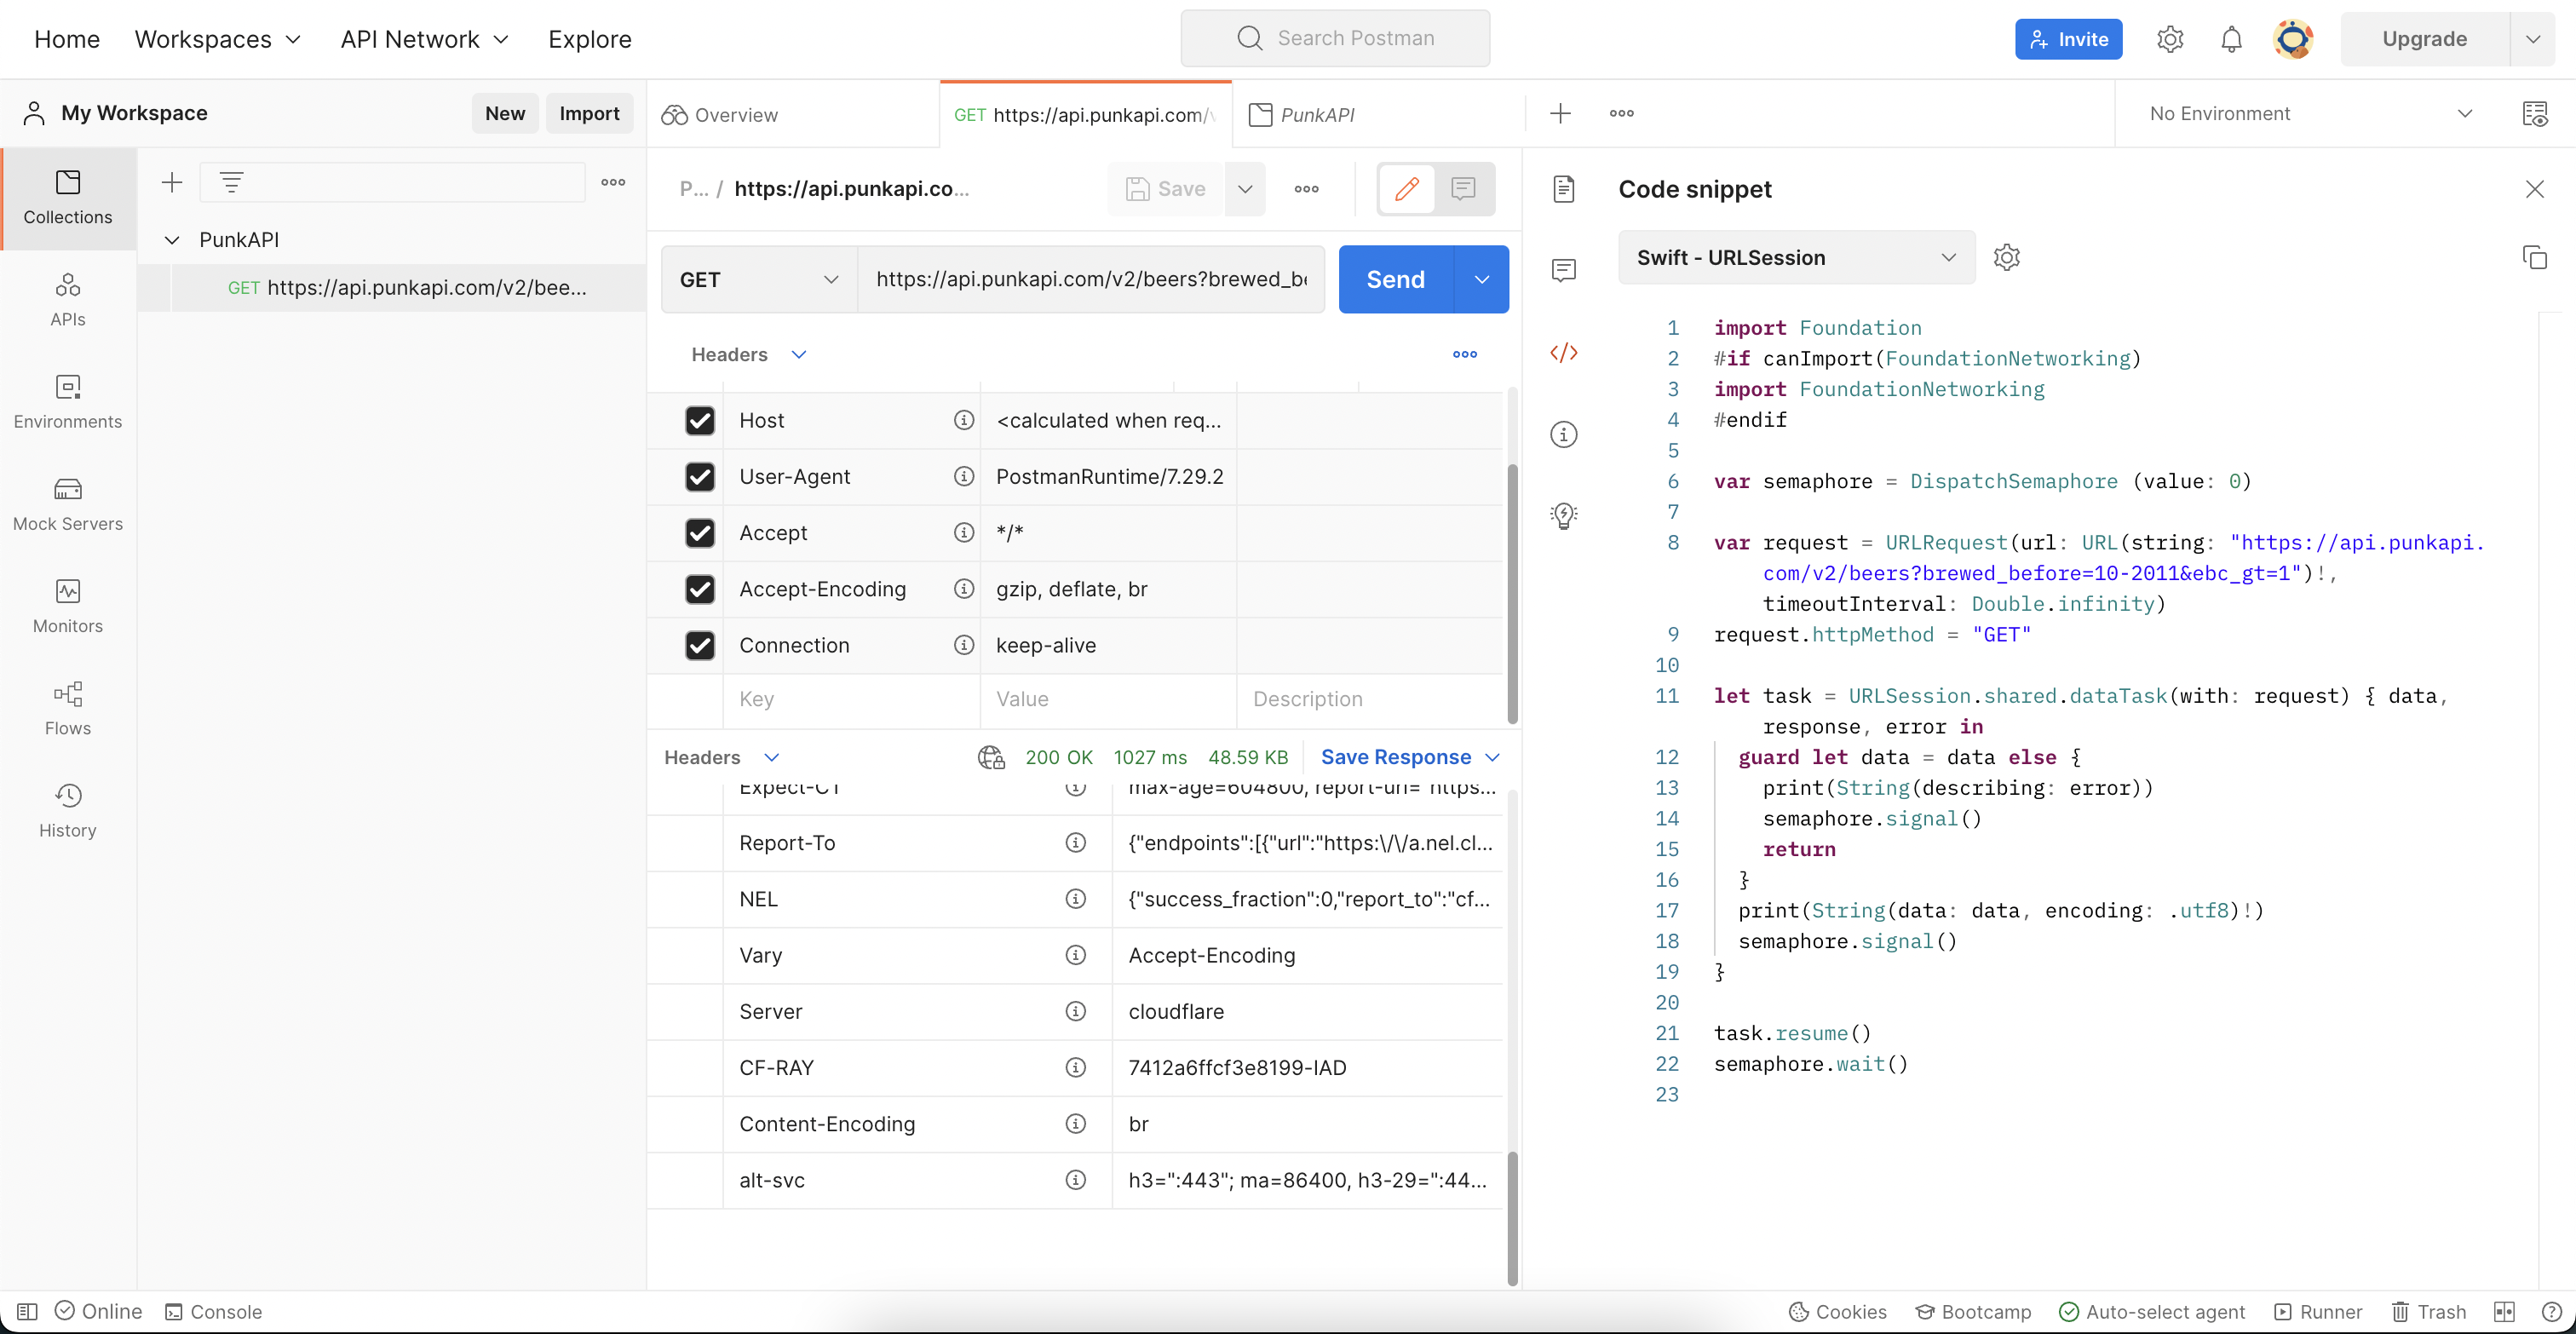Open the Workspaces dropdown
Image resolution: width=2576 pixels, height=1334 pixels.
pos(218,39)
